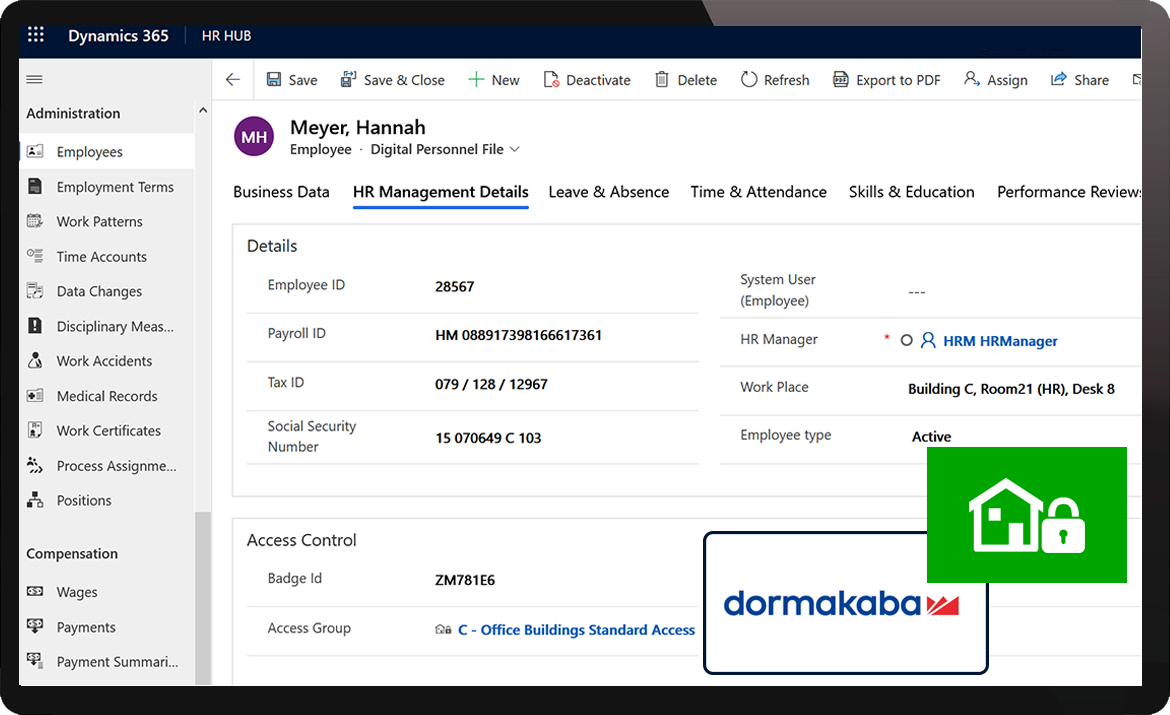
Task: Click the Save & Close icon
Action: (348, 79)
